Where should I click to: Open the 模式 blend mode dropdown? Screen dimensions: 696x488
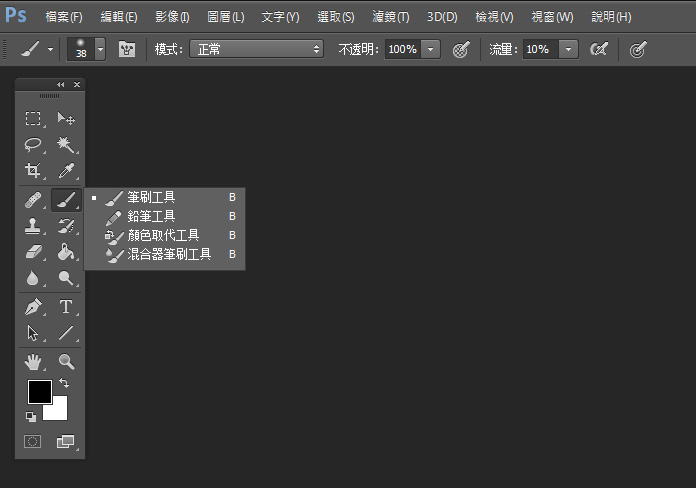[256, 49]
